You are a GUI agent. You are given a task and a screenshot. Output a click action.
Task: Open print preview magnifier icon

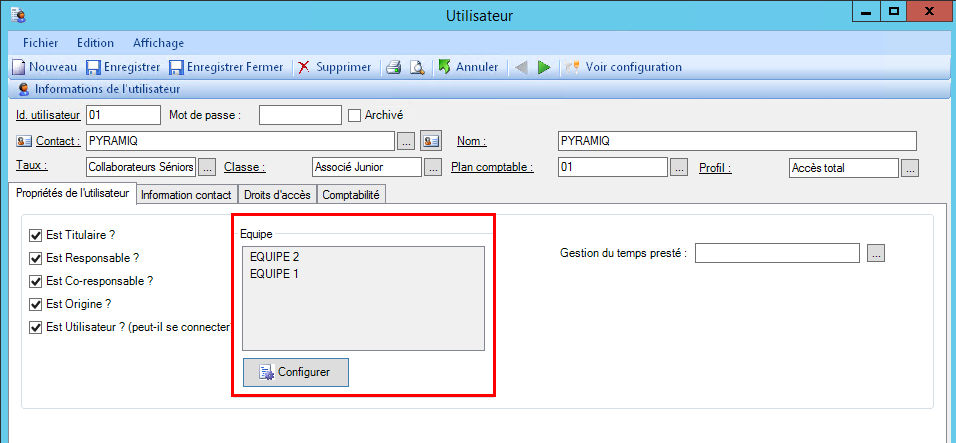(416, 67)
